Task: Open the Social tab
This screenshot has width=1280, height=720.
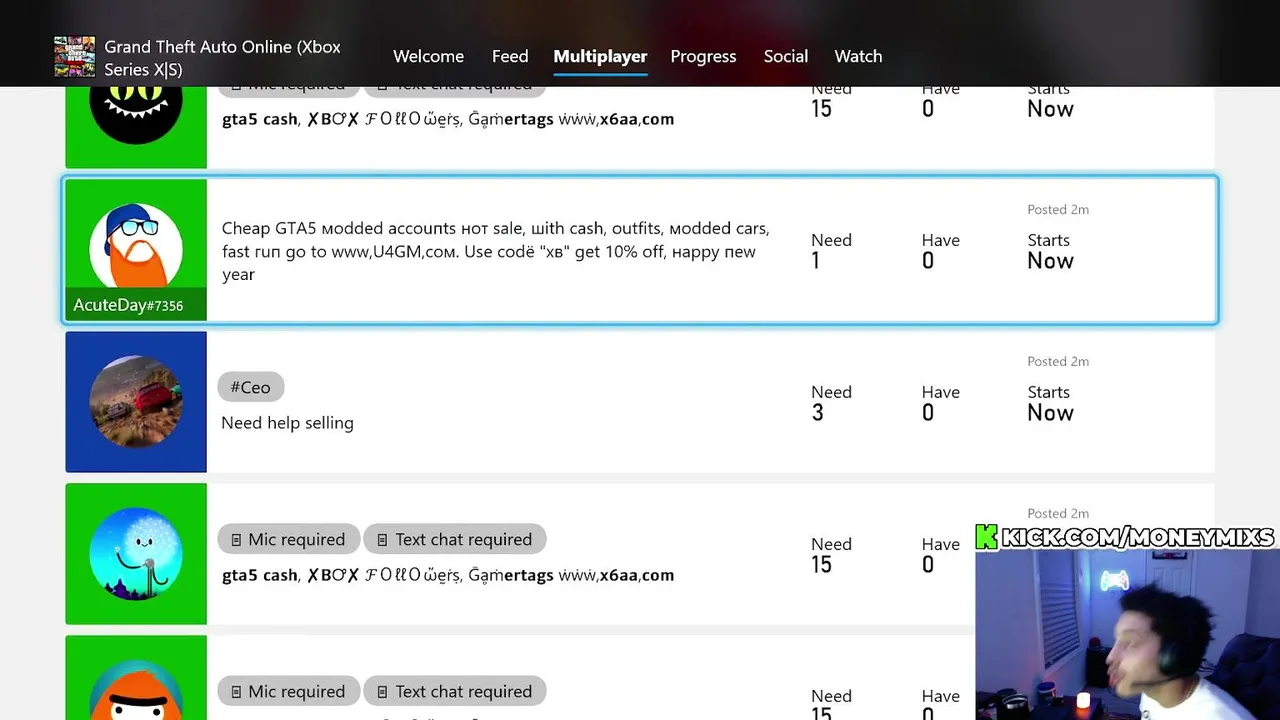Action: (x=785, y=57)
